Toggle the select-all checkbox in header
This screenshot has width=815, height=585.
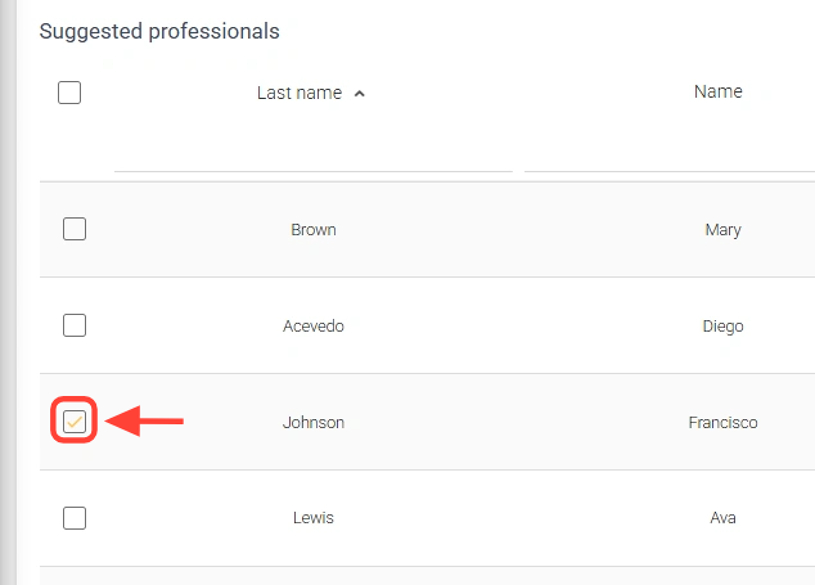point(69,93)
